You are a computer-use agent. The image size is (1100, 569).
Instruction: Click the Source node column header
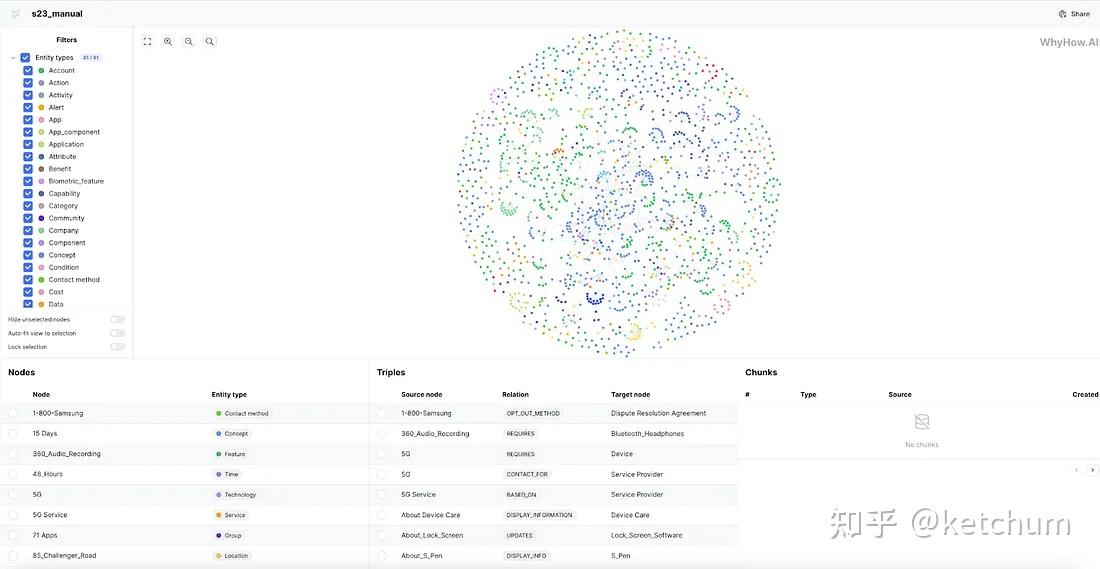(x=422, y=394)
